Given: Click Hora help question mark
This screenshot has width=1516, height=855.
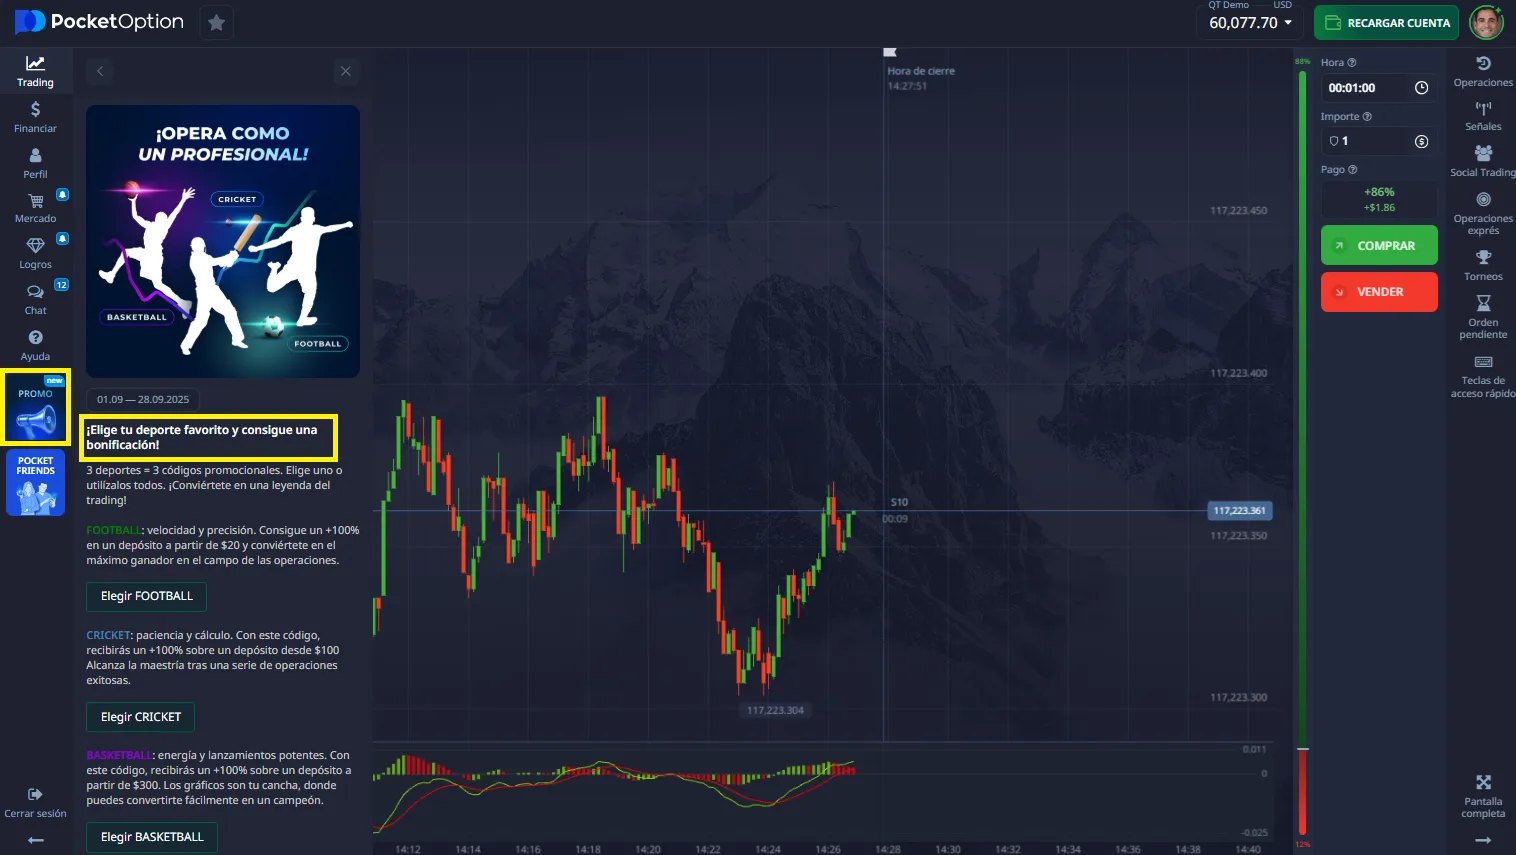Looking at the screenshot, I should click(x=1352, y=62).
